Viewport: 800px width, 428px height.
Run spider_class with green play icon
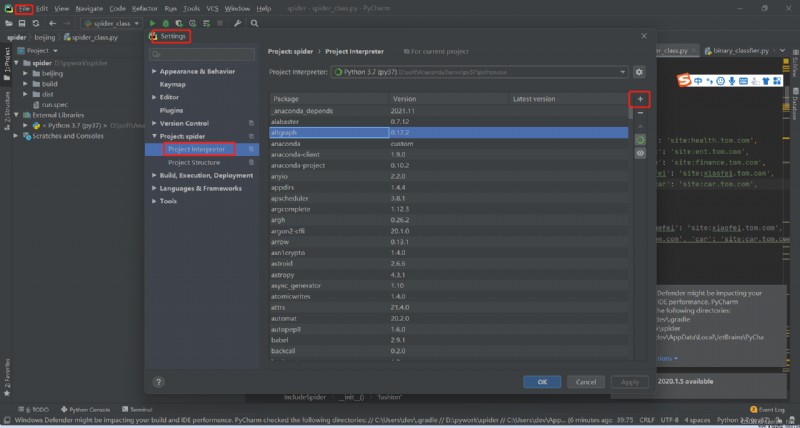coord(152,23)
